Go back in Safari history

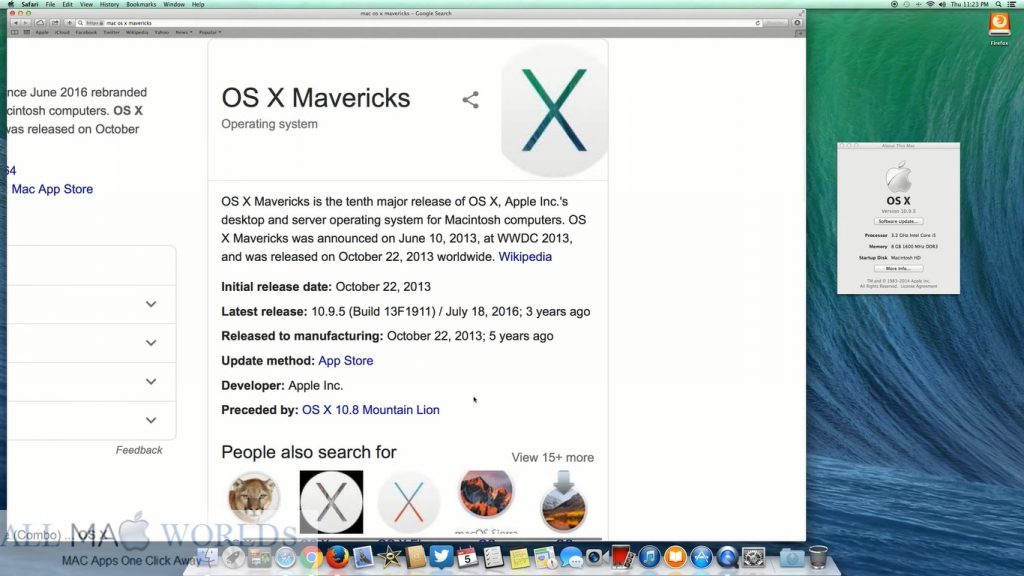tap(16, 23)
